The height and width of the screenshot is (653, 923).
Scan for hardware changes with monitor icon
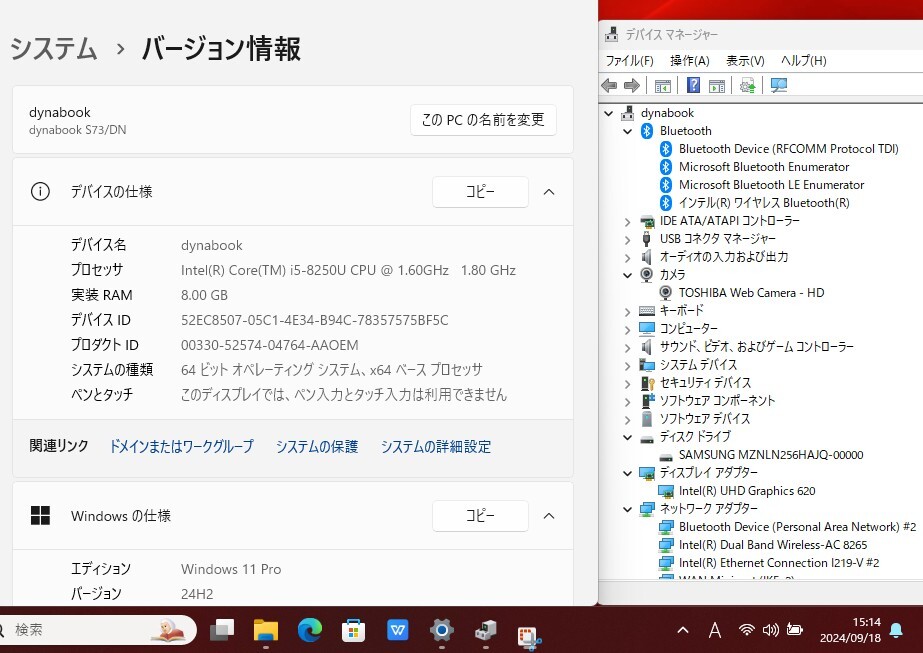(779, 86)
